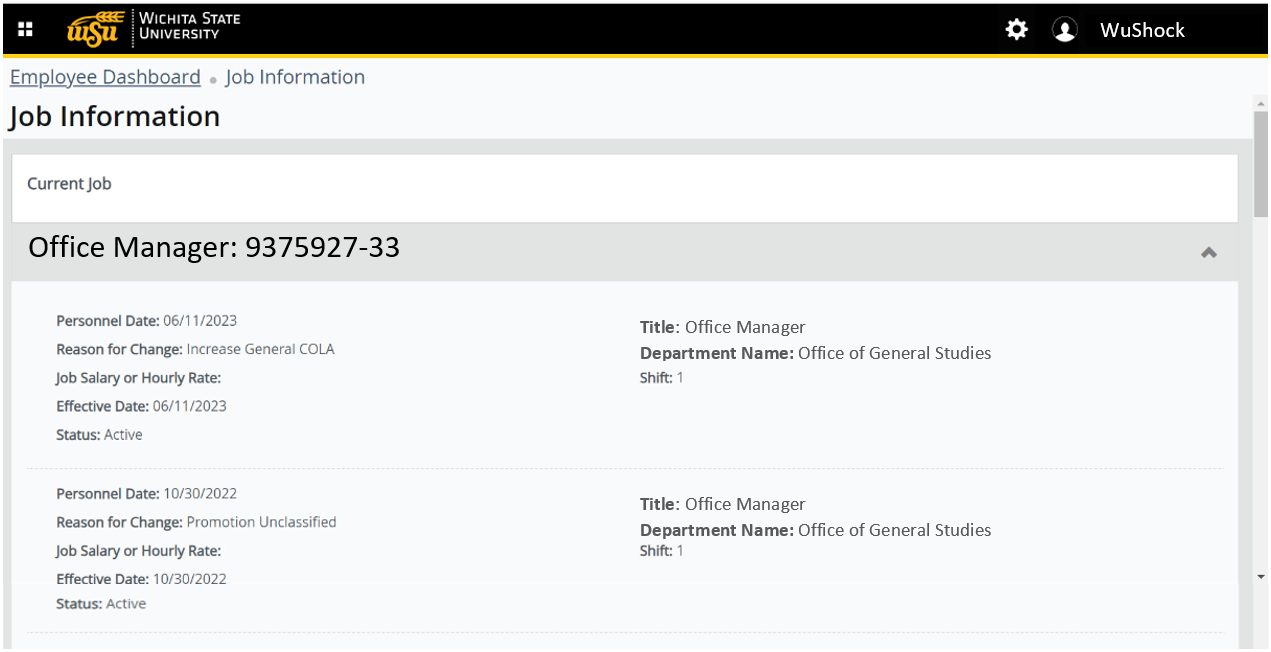1271x652 pixels.
Task: Open the apps grid menu icon
Action: [25, 29]
